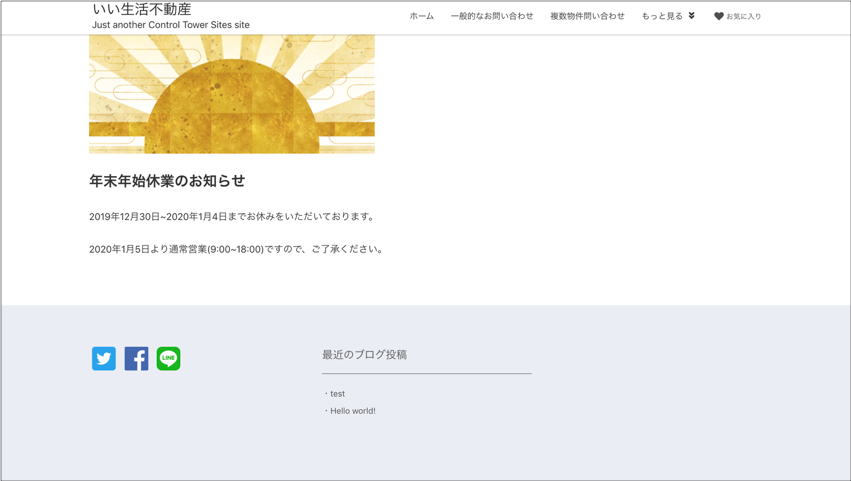The height and width of the screenshot is (481, 851).
Task: Click the paragraph about 2020年1月5日 通常営業
Action: 237,249
